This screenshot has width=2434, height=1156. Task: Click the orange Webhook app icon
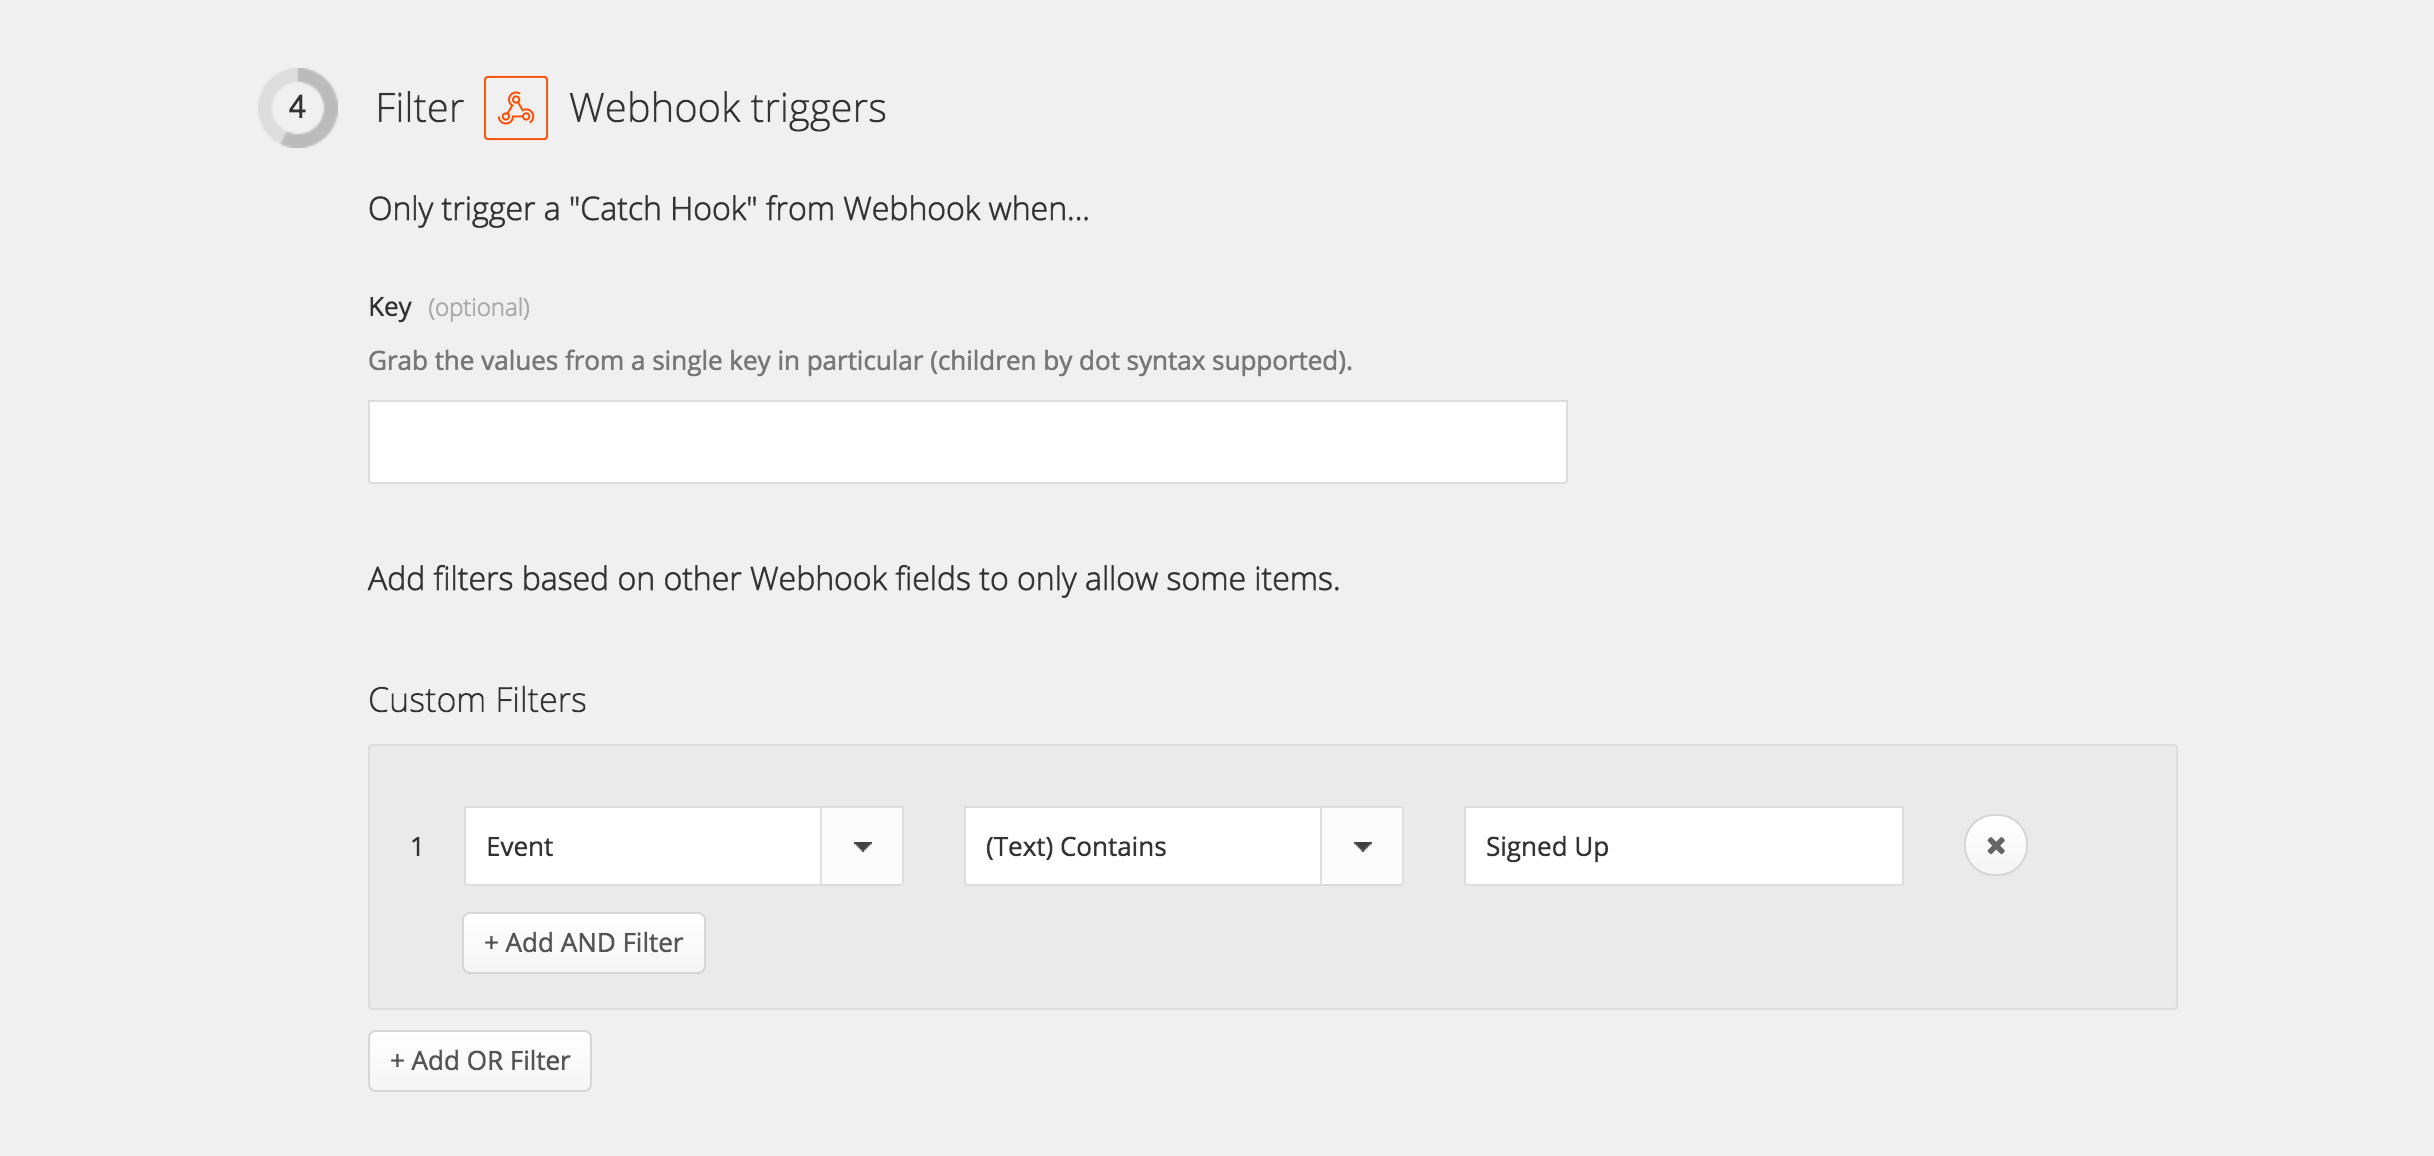pos(516,108)
